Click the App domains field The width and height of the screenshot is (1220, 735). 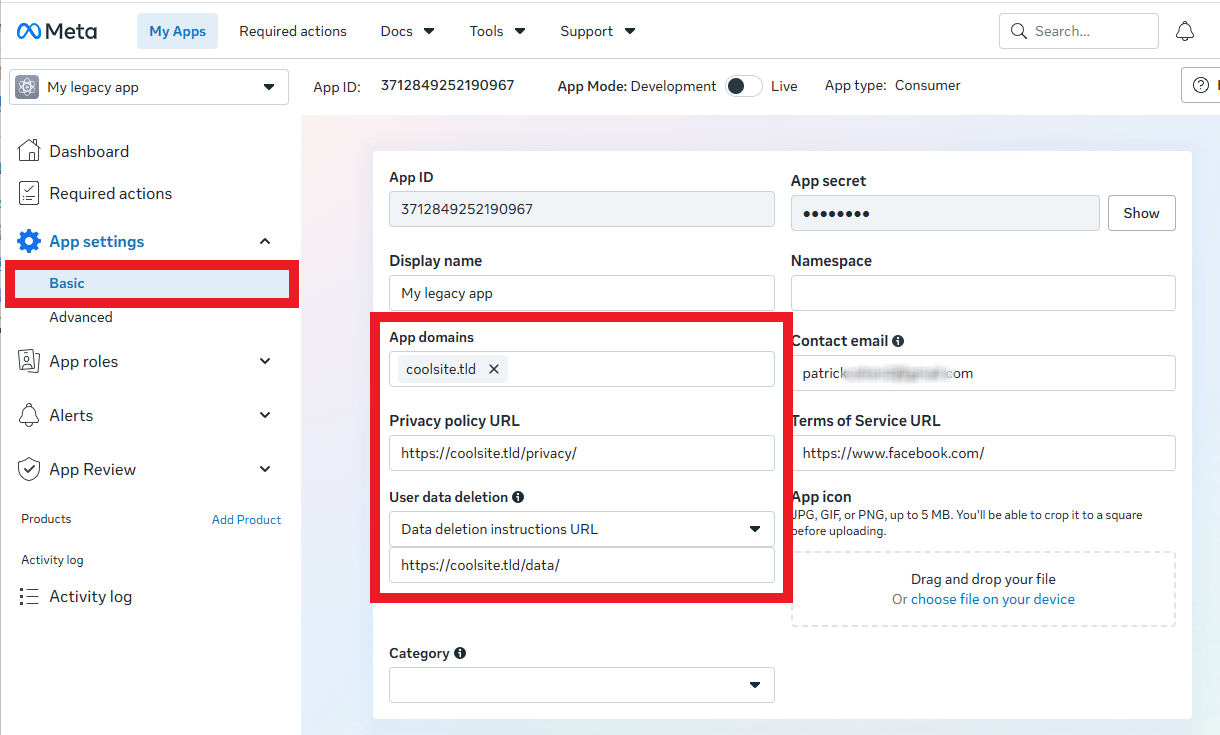pos(582,369)
